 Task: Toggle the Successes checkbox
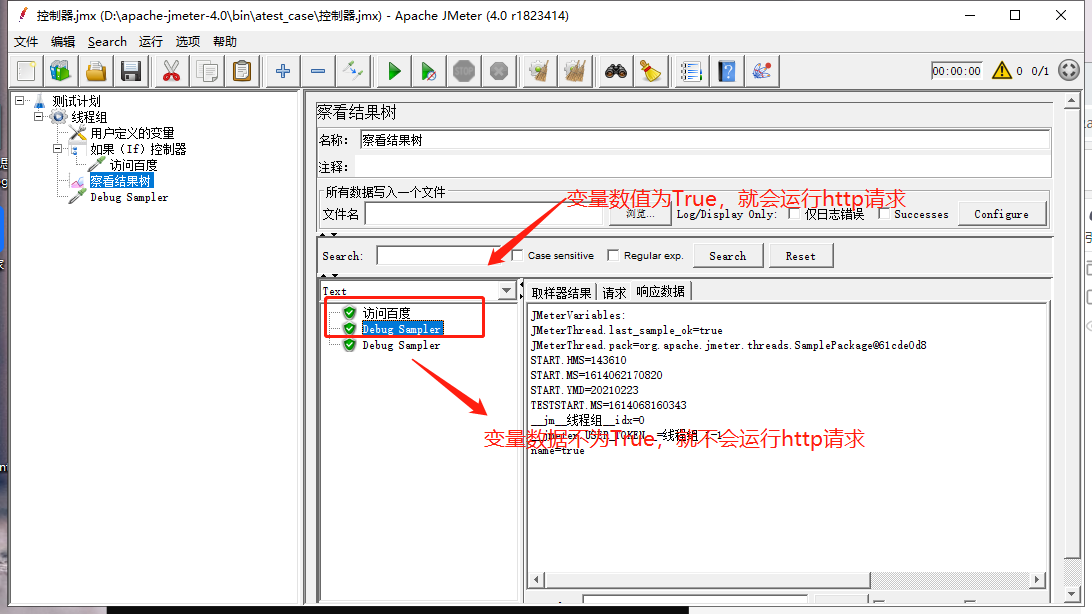point(884,214)
